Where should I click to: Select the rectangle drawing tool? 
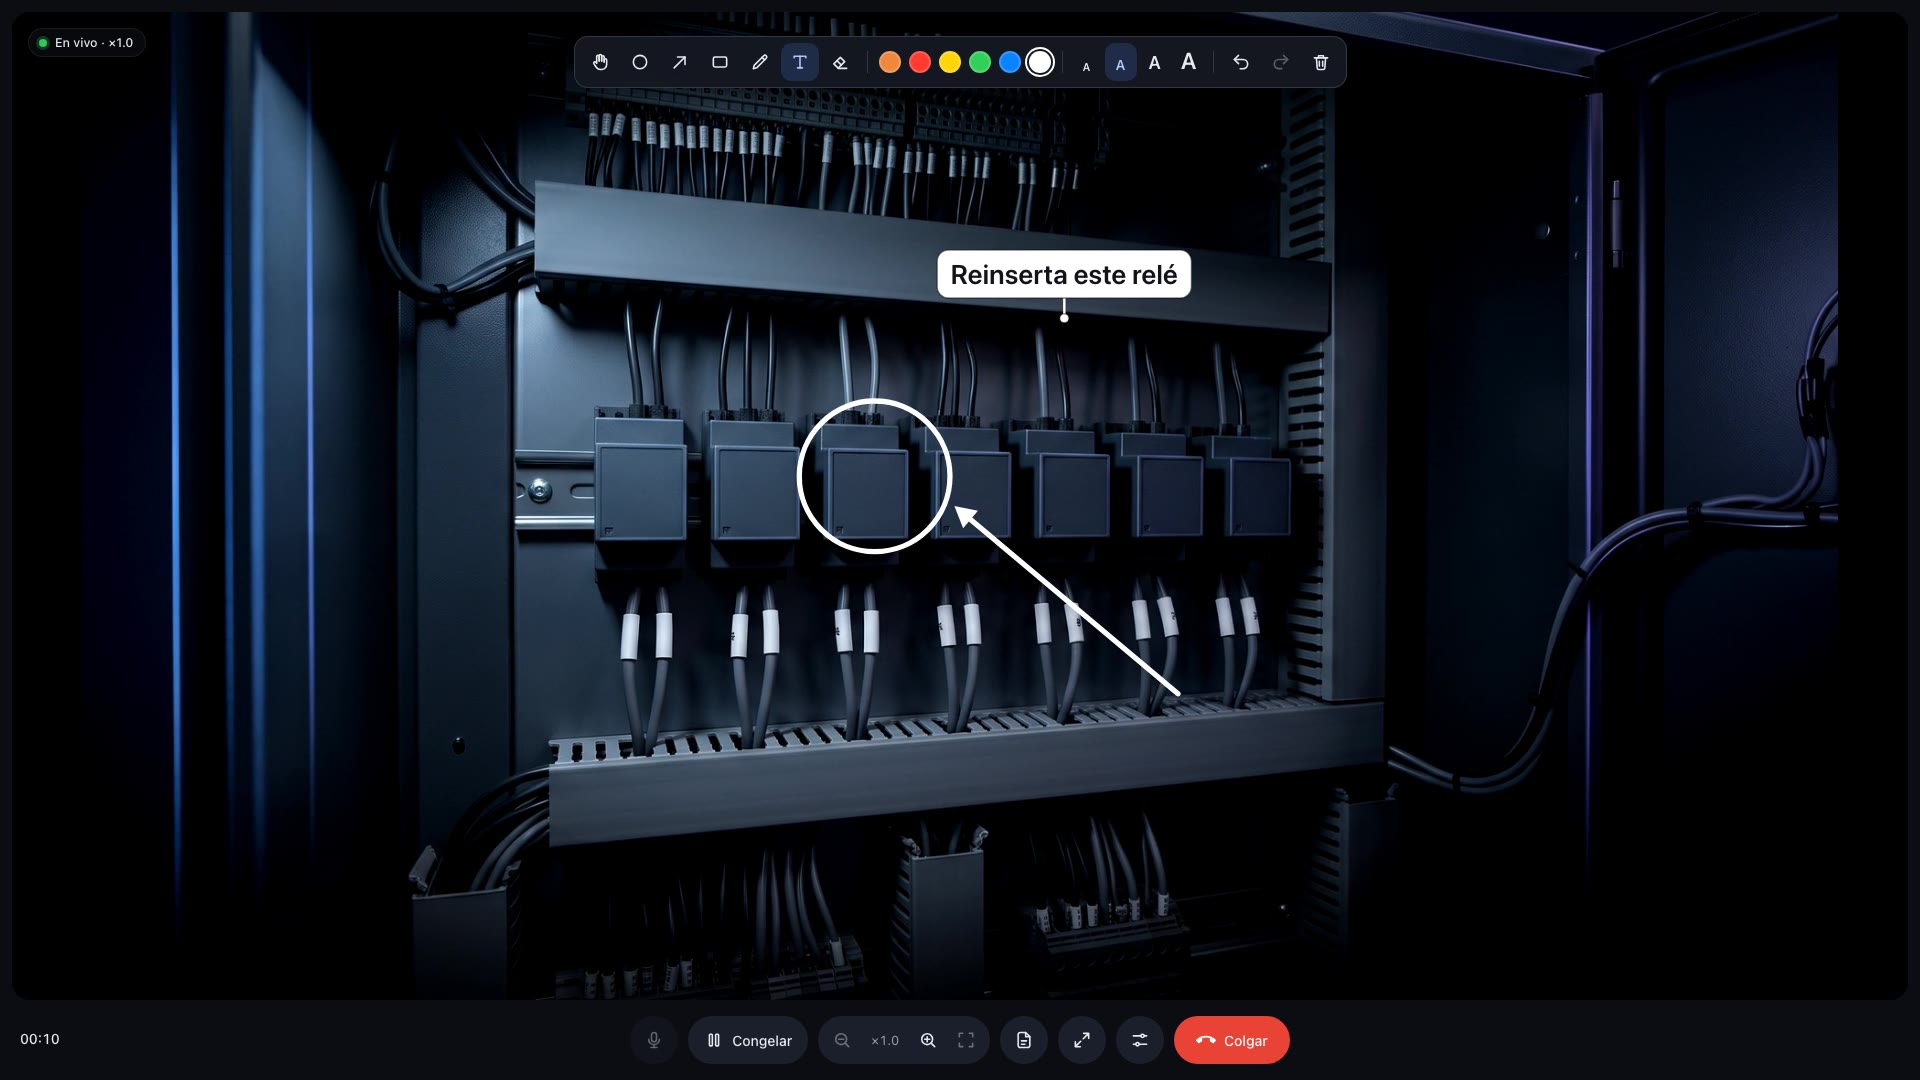tap(720, 62)
